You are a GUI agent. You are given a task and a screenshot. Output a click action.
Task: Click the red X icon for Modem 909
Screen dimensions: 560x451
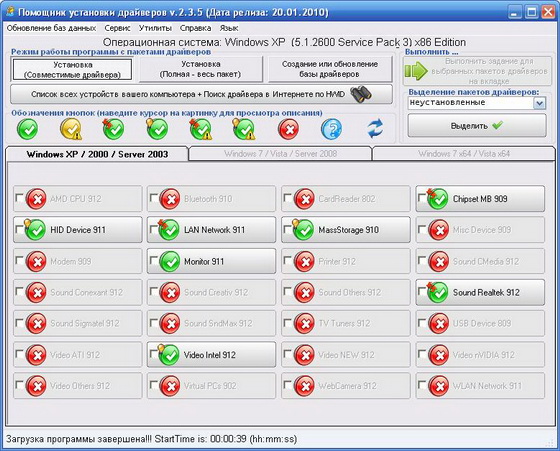[36, 261]
